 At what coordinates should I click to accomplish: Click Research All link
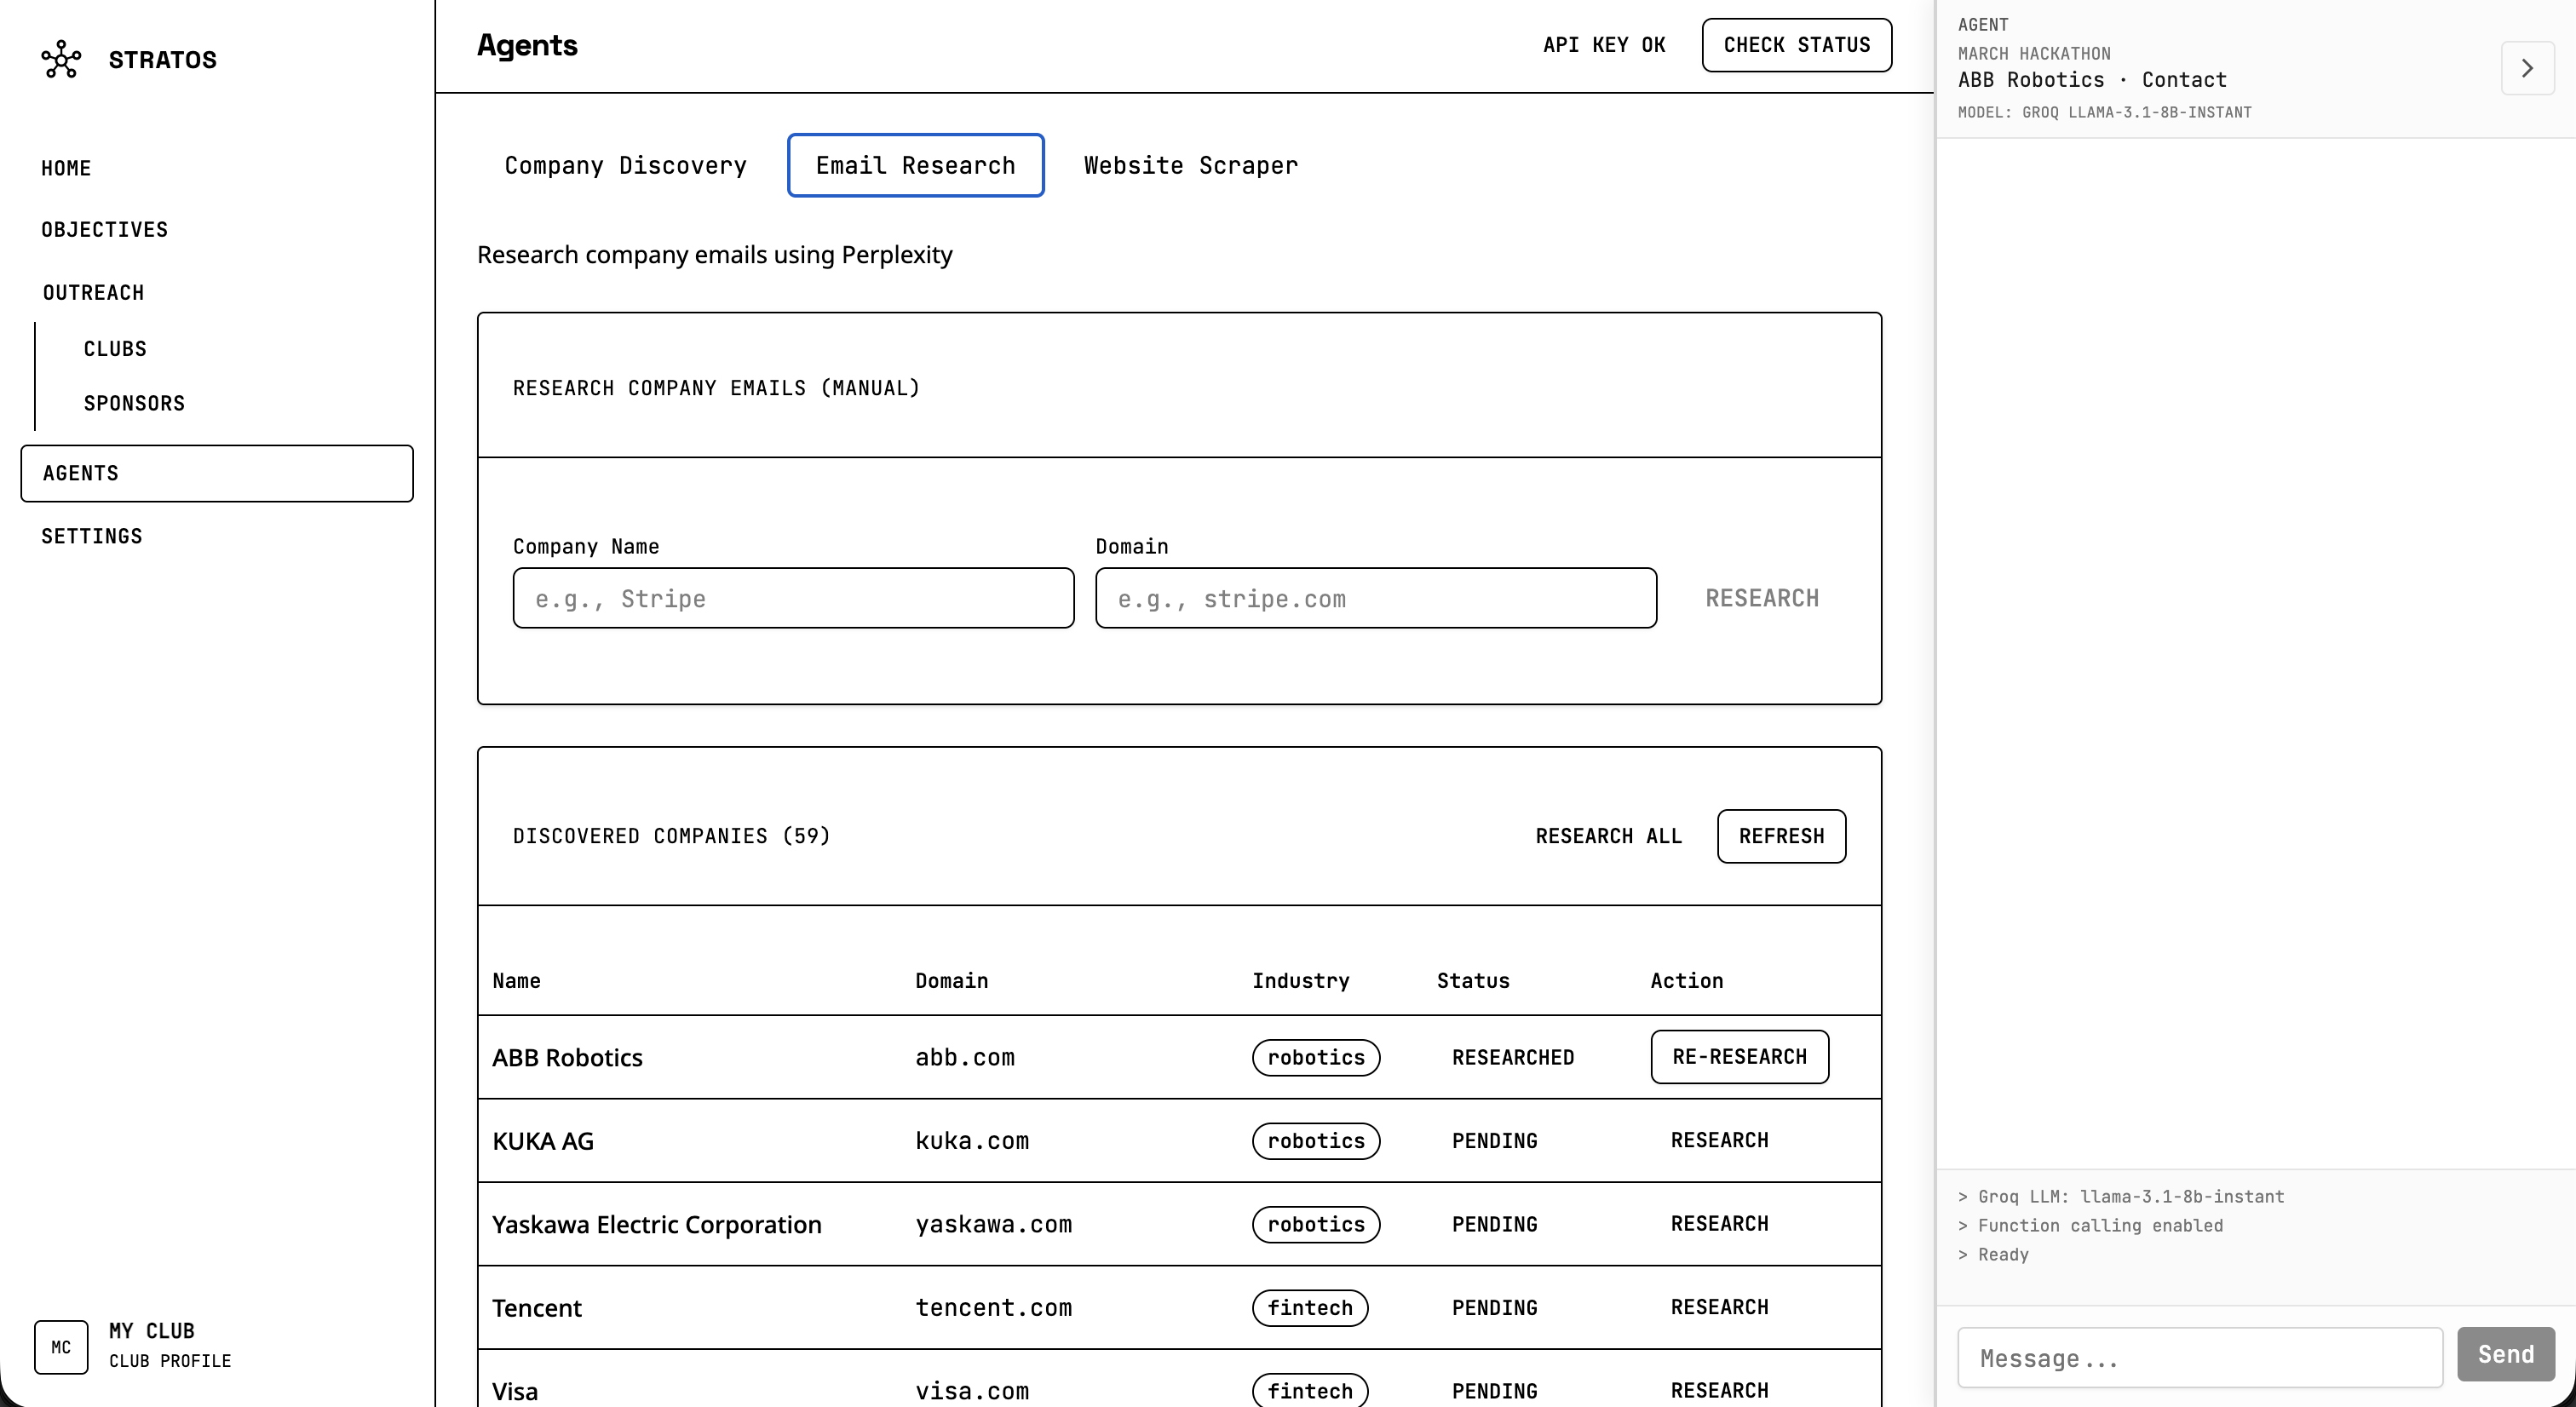point(1608,836)
